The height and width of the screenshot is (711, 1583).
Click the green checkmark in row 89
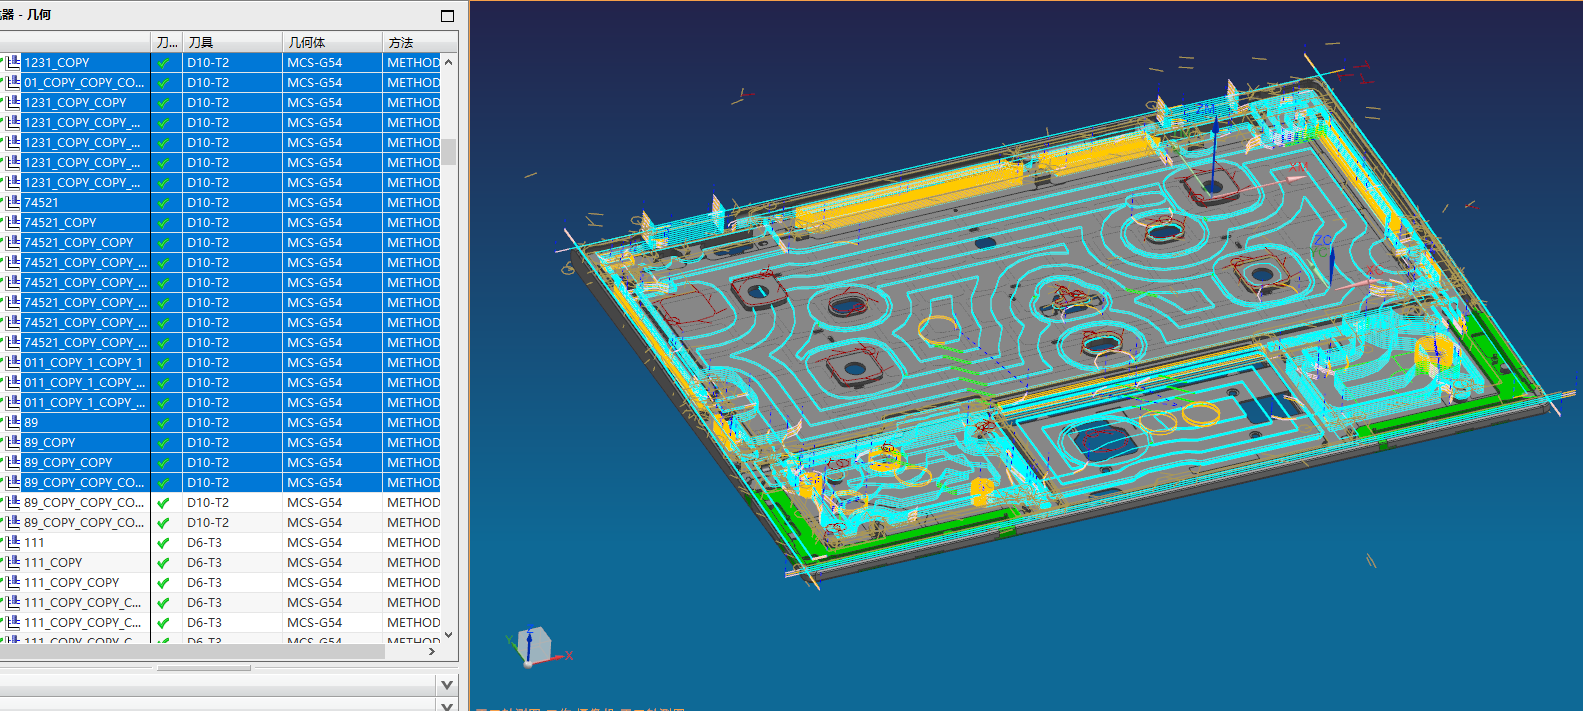tap(164, 422)
